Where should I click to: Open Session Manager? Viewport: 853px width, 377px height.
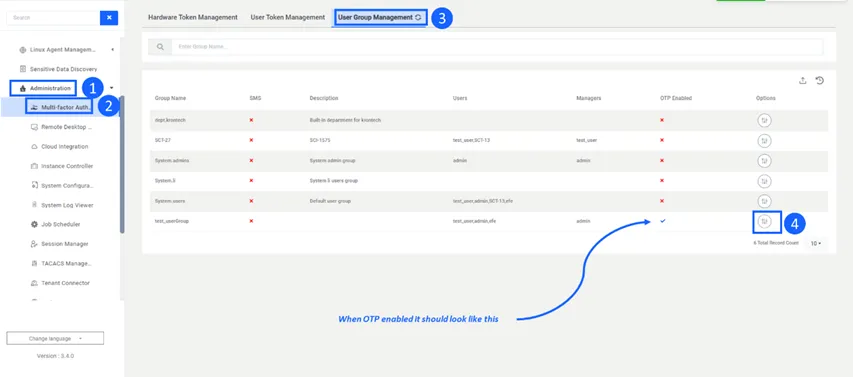coord(65,244)
